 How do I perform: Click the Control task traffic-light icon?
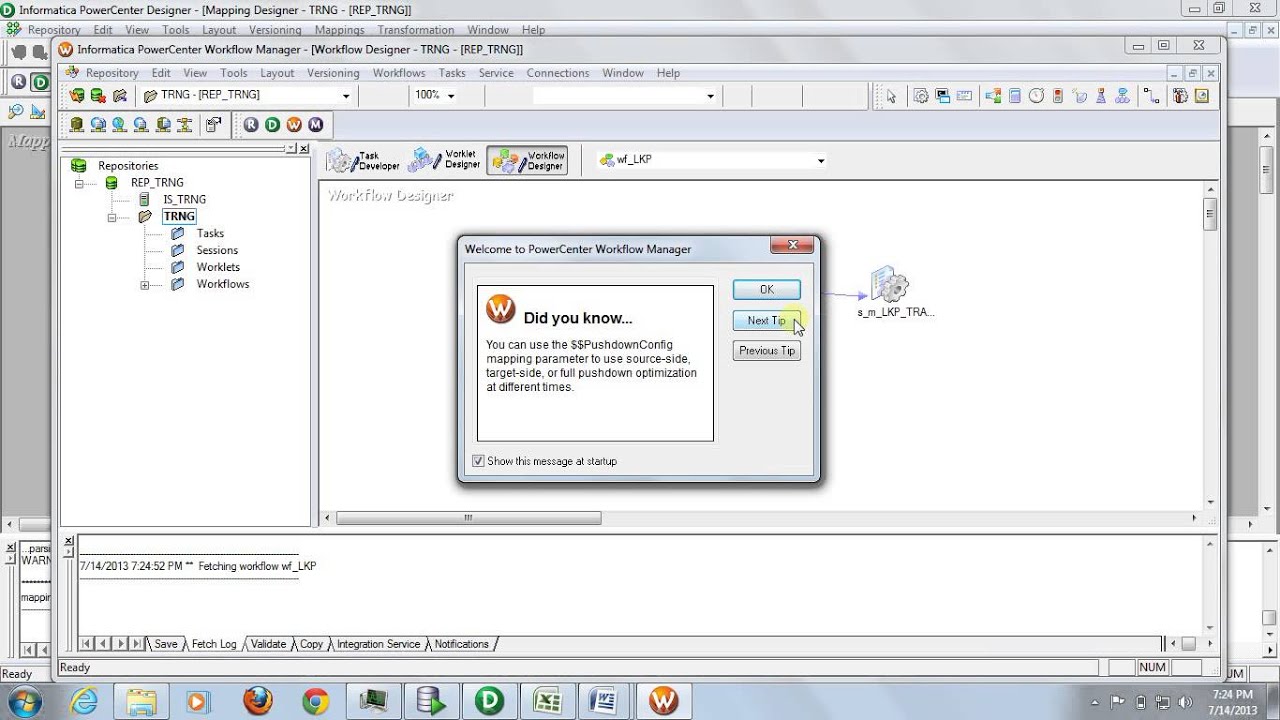1058,96
